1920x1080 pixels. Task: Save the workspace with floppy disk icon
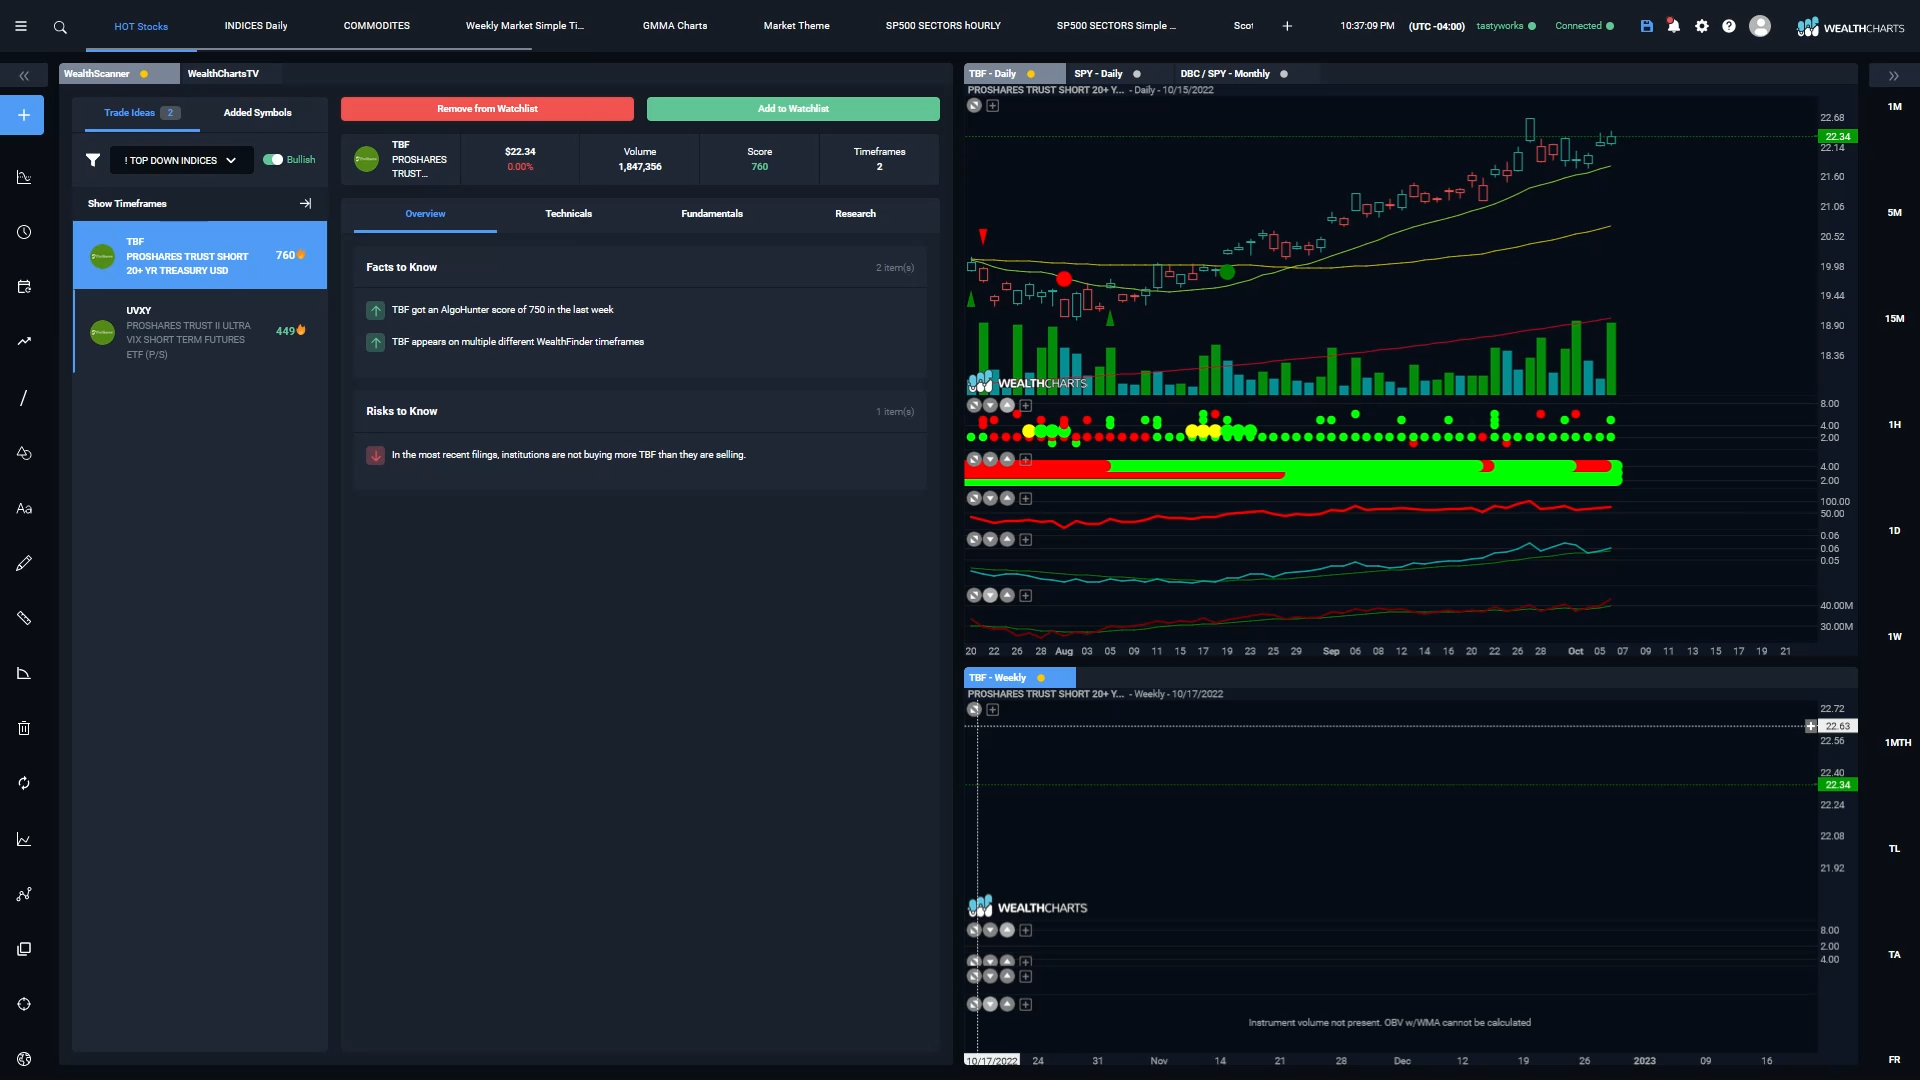coord(1647,26)
